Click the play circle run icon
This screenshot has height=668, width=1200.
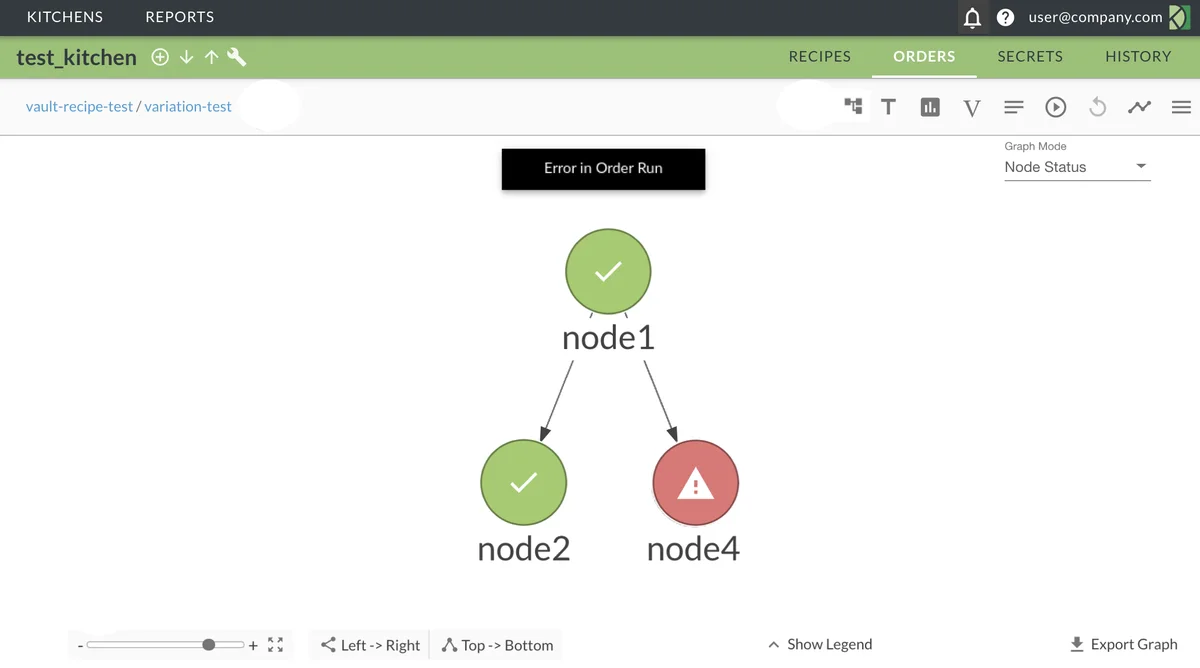(1056, 107)
